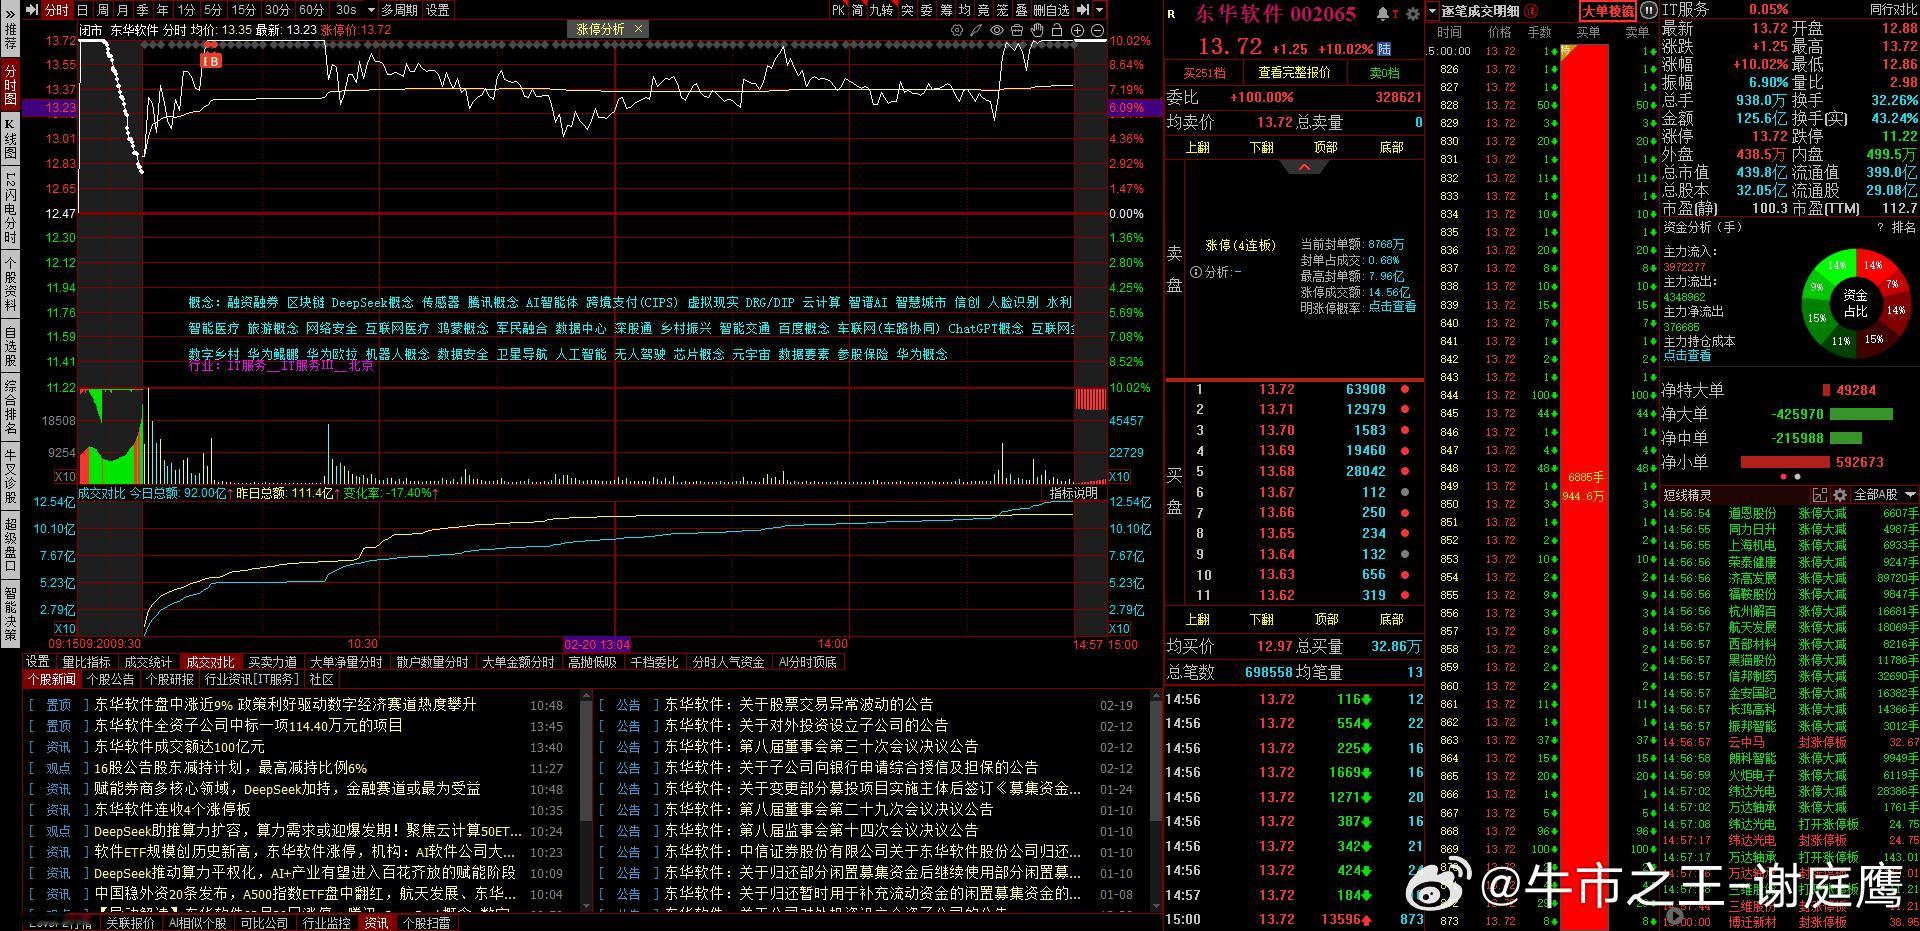Image resolution: width=1920 pixels, height=931 pixels.
Task: Click 买251档 button
Action: click(1204, 73)
